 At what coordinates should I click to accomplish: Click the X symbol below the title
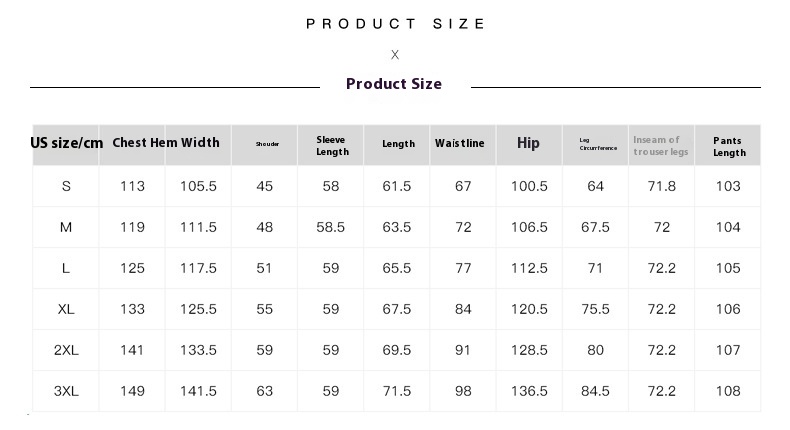[x=395, y=55]
